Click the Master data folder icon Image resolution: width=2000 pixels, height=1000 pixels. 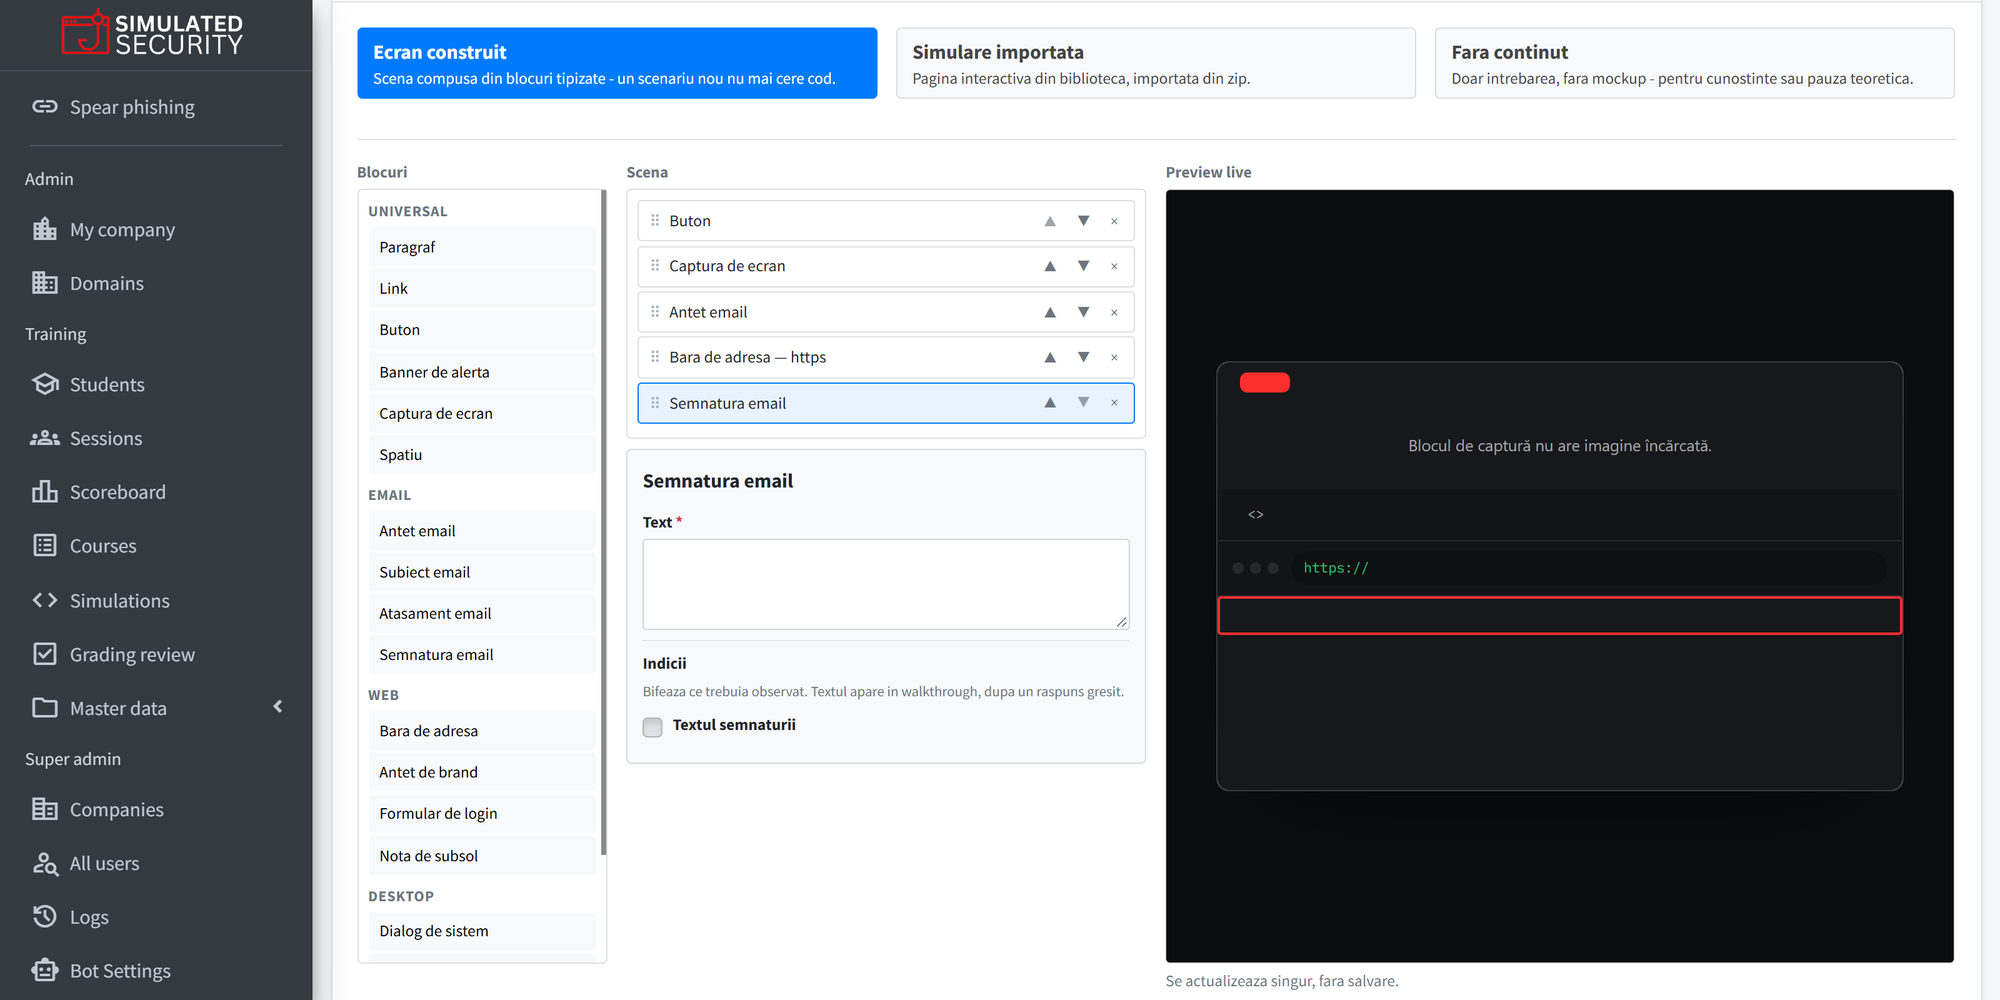45,708
